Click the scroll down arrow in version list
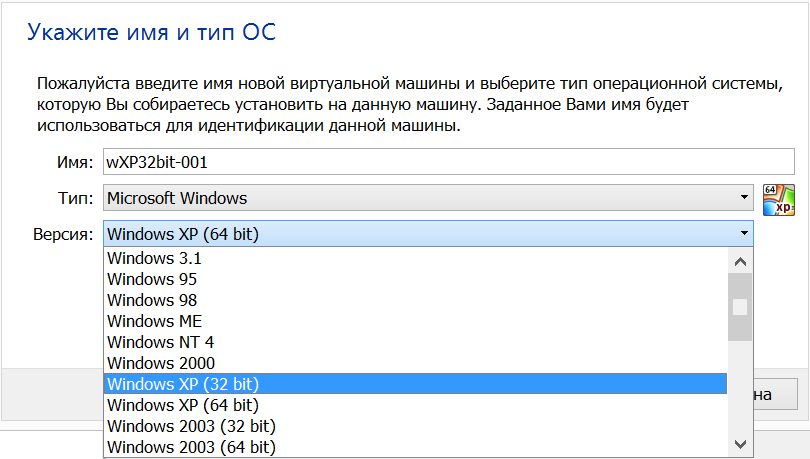Screen dimensions: 810x459 pos(740,444)
